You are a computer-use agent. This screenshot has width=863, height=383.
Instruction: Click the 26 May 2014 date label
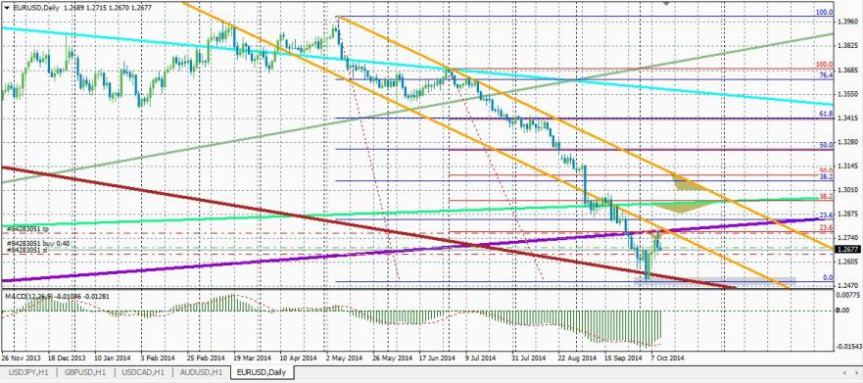point(392,357)
